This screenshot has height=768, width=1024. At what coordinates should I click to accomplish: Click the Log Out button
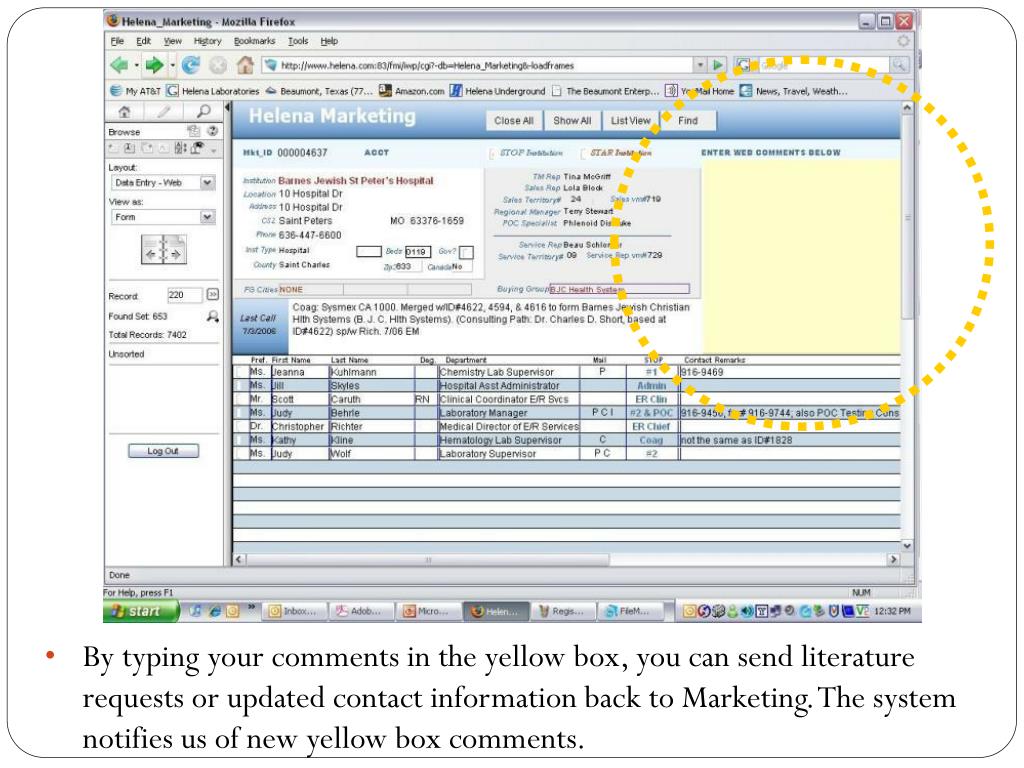click(163, 451)
